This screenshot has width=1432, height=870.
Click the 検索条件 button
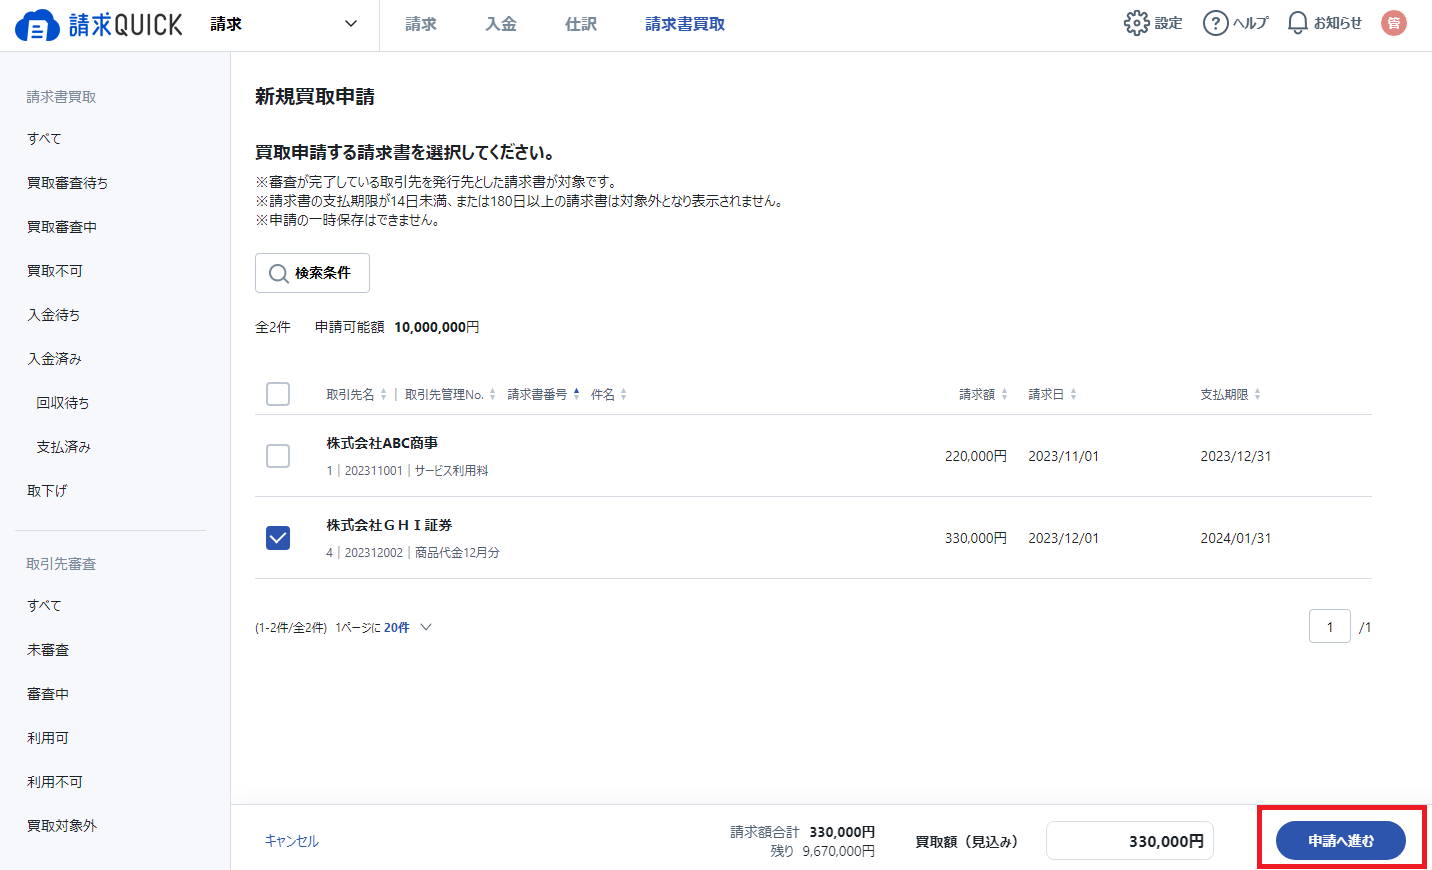312,273
